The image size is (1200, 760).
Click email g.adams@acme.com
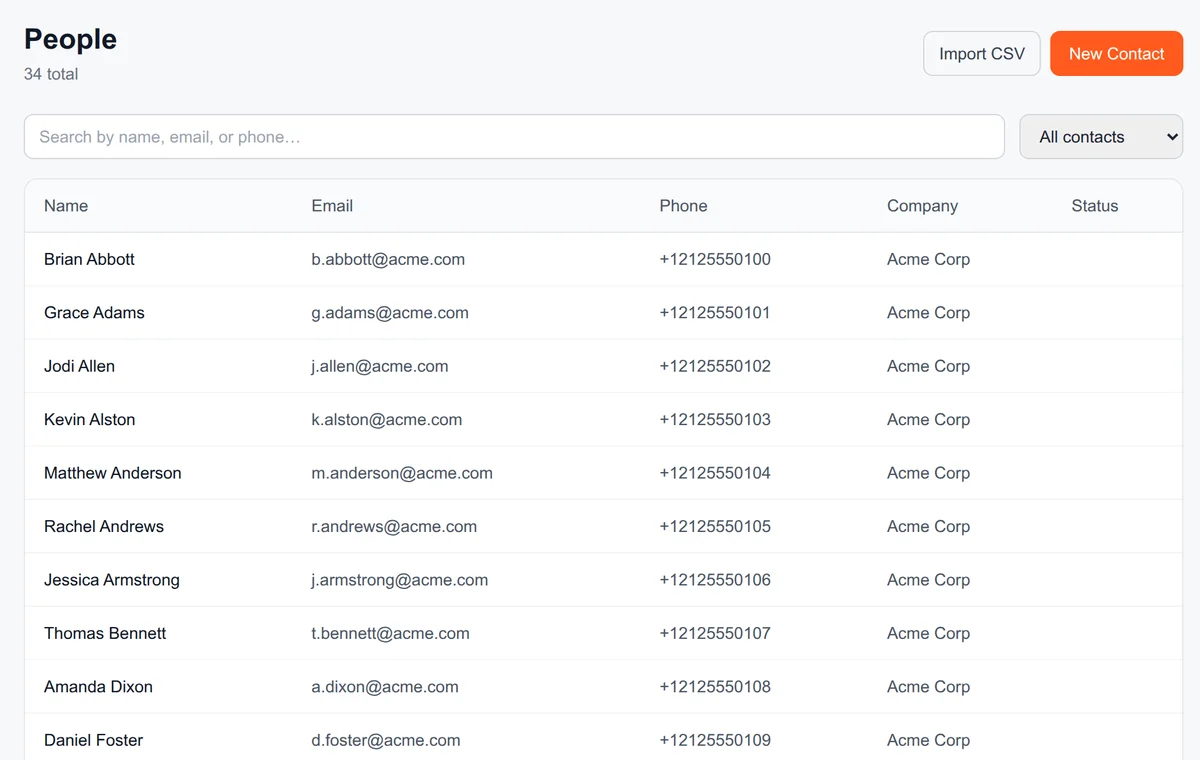[x=390, y=313]
